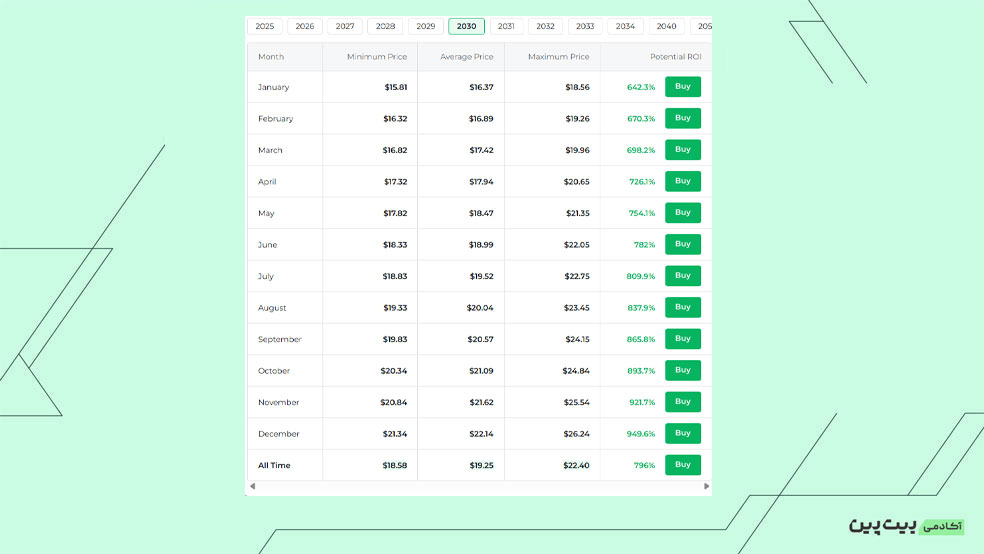Click the June row Buy button
This screenshot has height=554, width=984.
coord(683,244)
